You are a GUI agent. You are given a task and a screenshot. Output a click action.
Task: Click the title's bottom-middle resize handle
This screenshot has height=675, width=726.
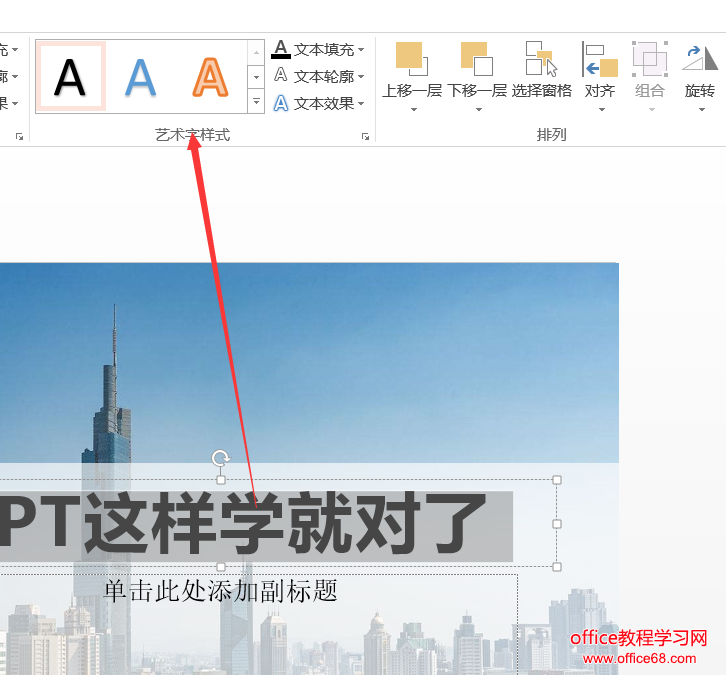[221, 567]
